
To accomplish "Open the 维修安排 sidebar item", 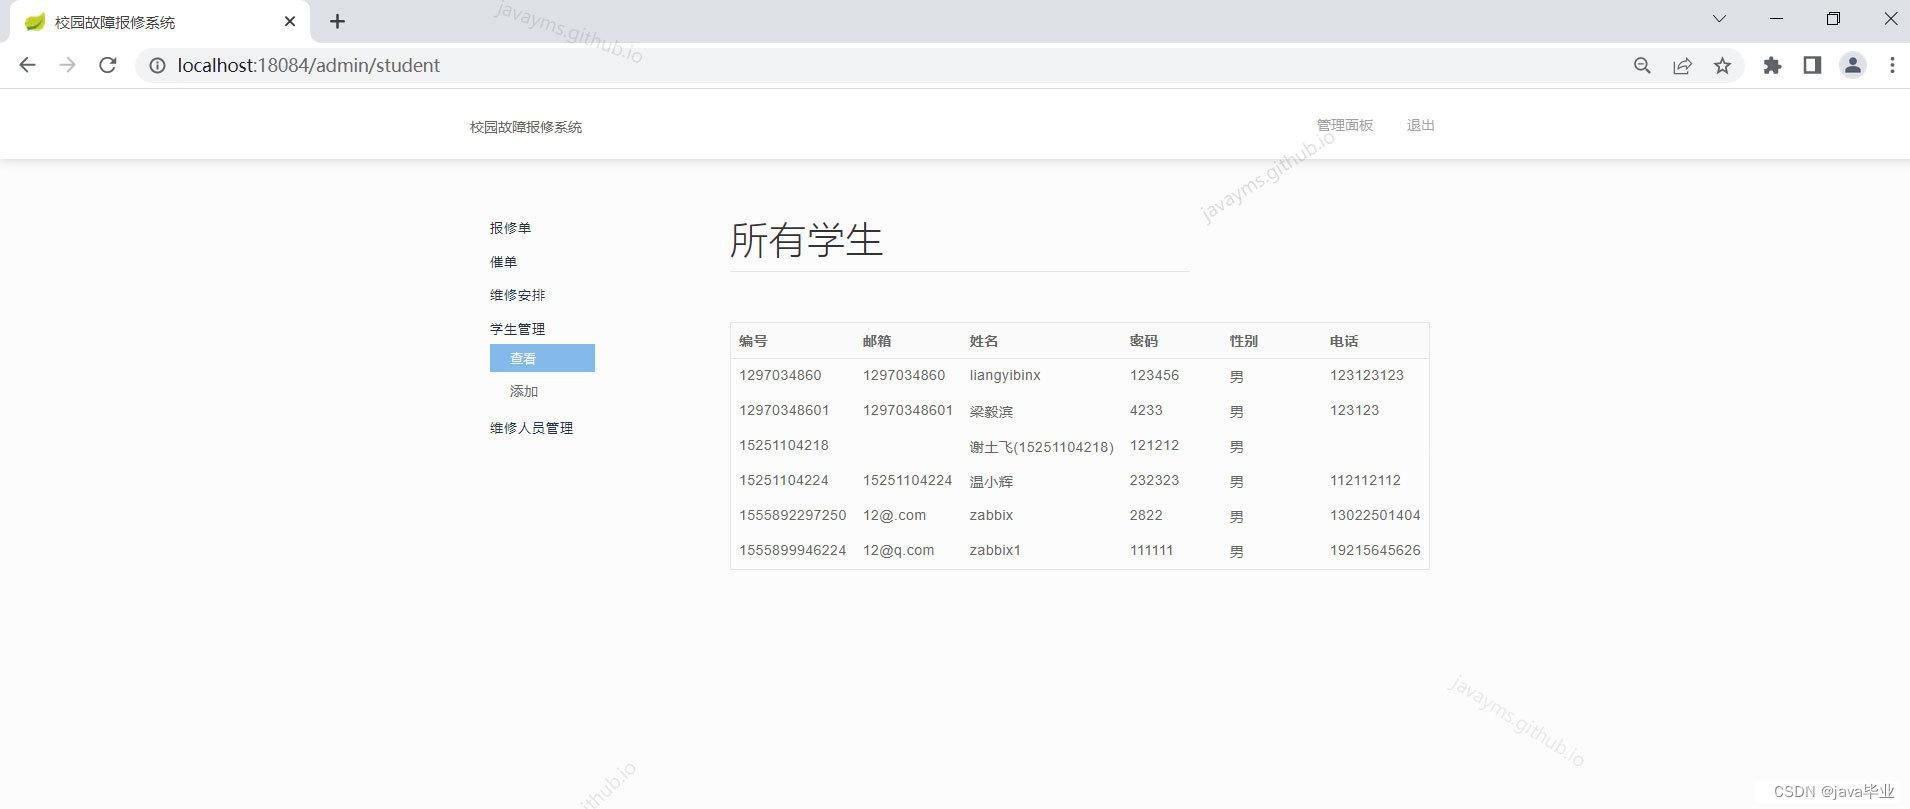I will (517, 295).
